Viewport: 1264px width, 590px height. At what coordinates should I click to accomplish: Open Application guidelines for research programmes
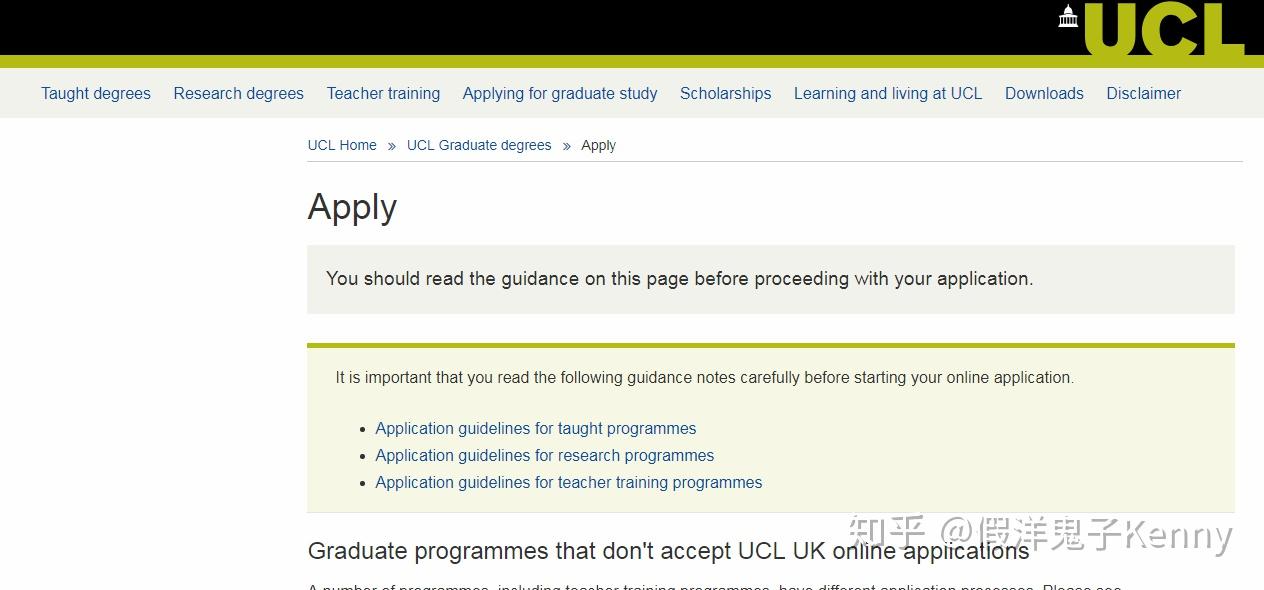pyautogui.click(x=544, y=455)
